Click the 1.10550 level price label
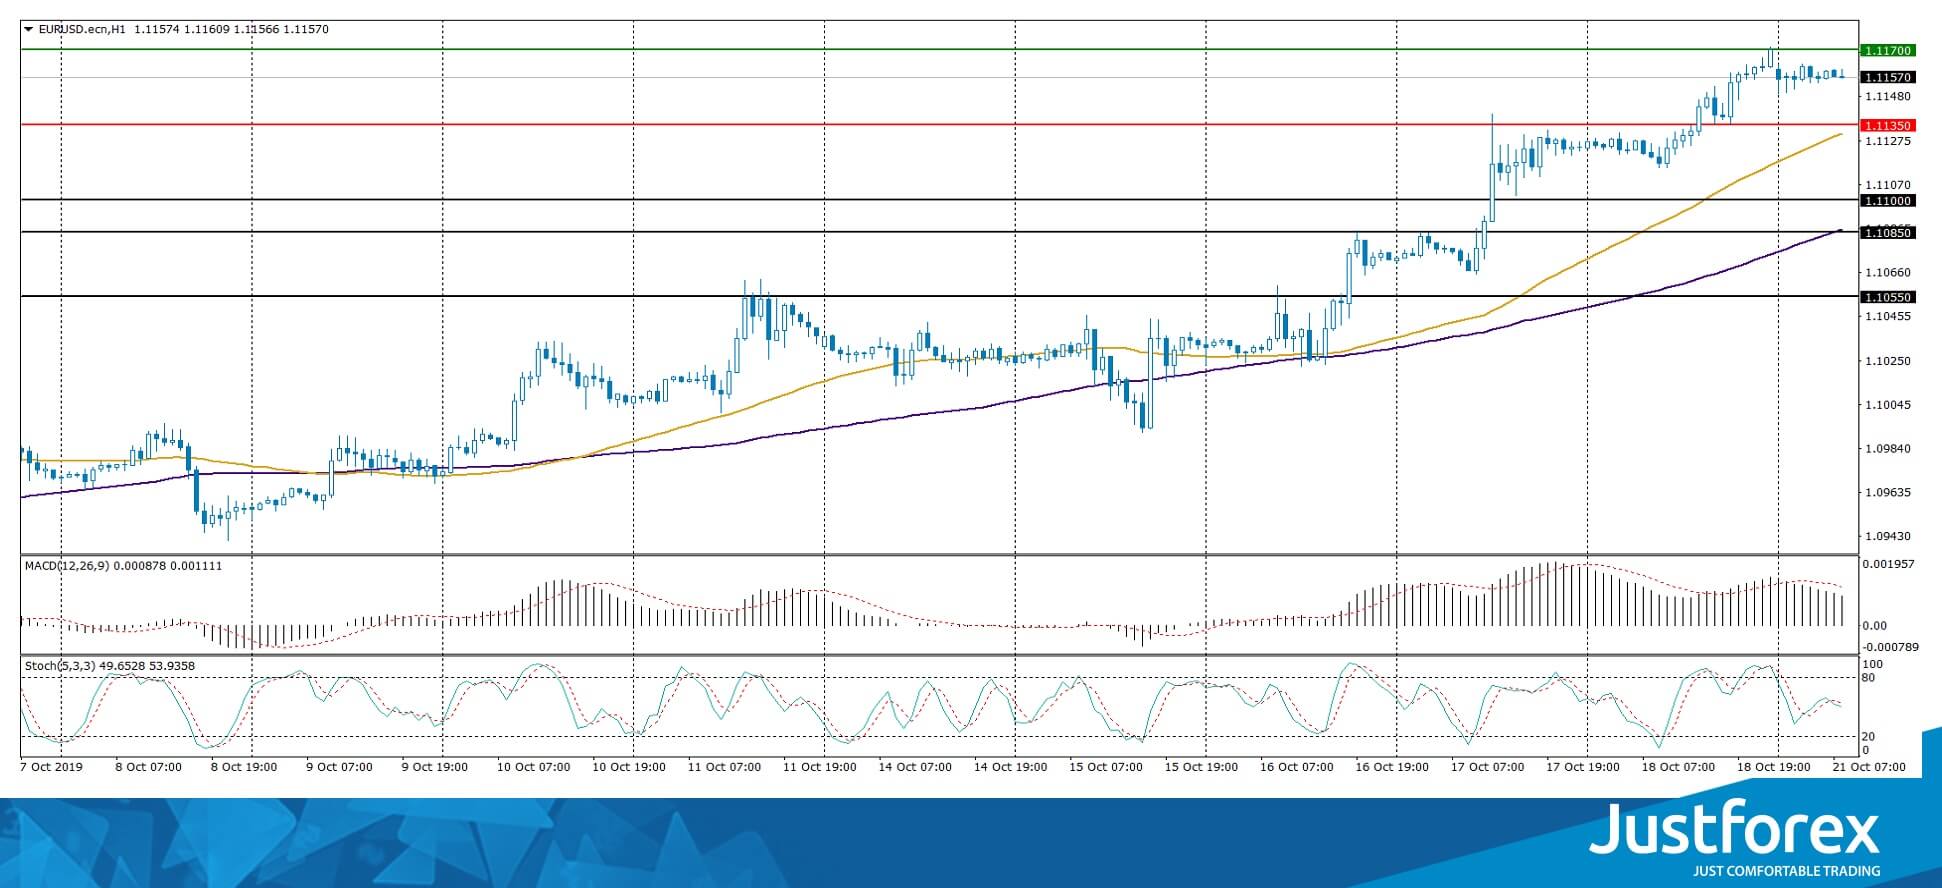This screenshot has height=888, width=1942. (x=1886, y=297)
